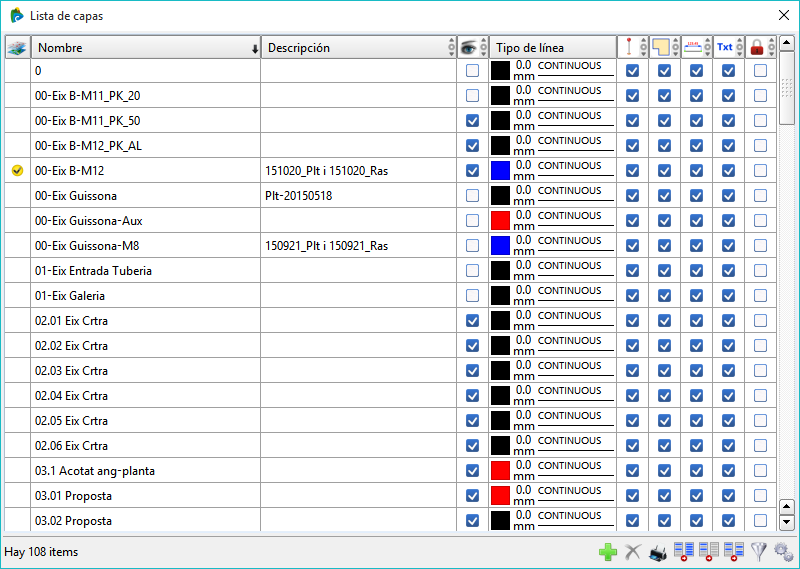
Task: Select layer name 03.02 Proposta
Action: click(x=73, y=521)
